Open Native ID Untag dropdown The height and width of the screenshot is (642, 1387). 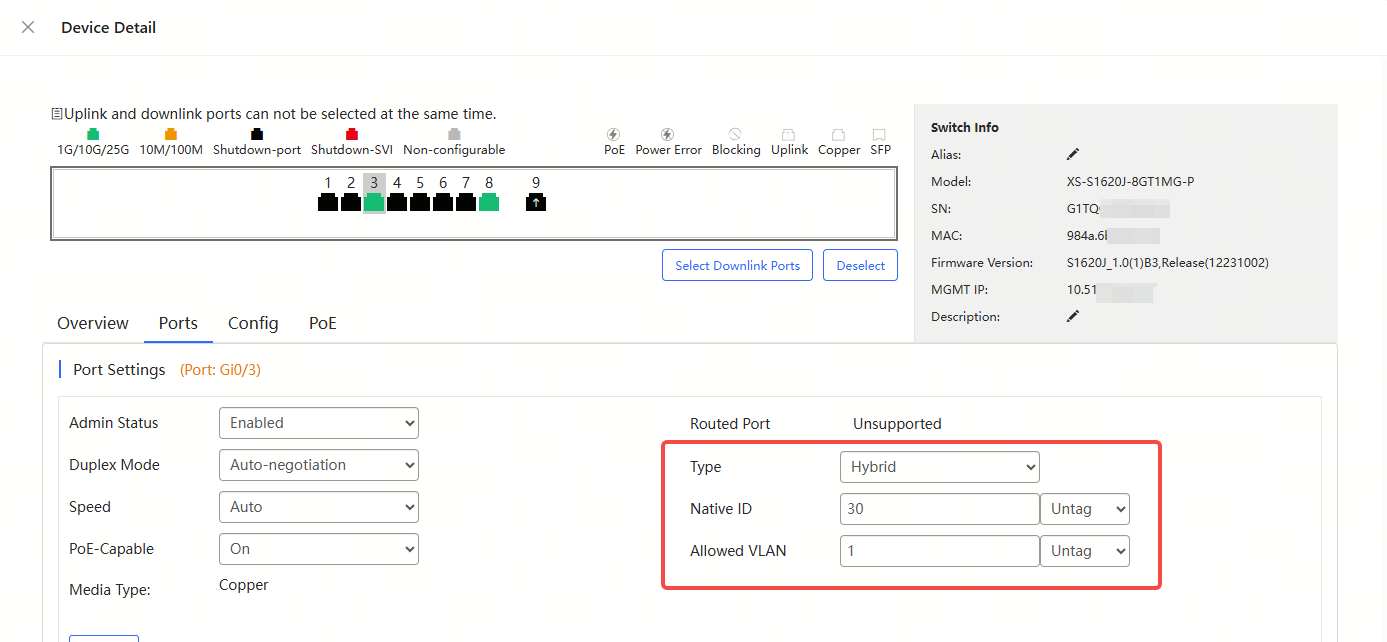[x=1084, y=509]
